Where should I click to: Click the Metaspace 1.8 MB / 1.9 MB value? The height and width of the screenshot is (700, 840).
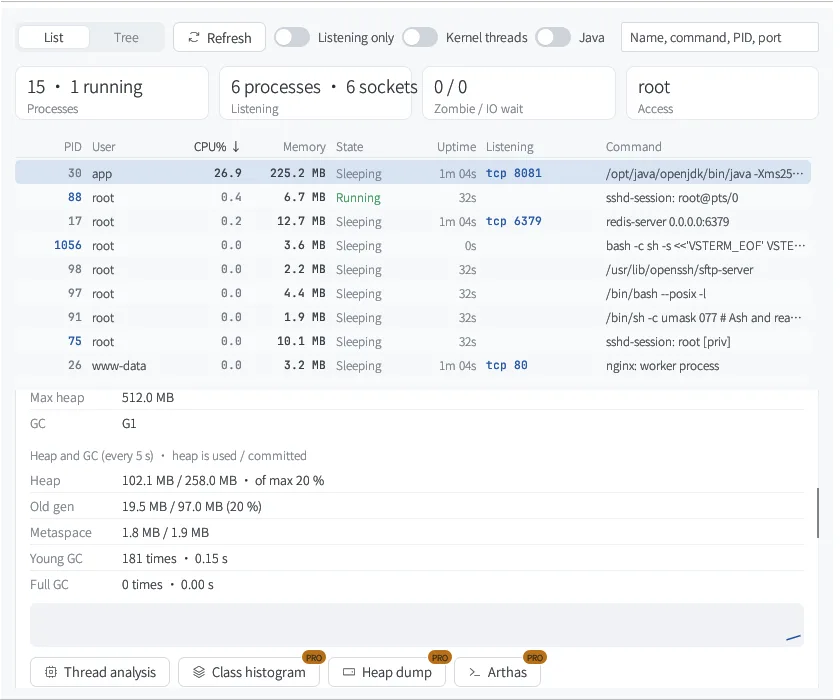[166, 532]
